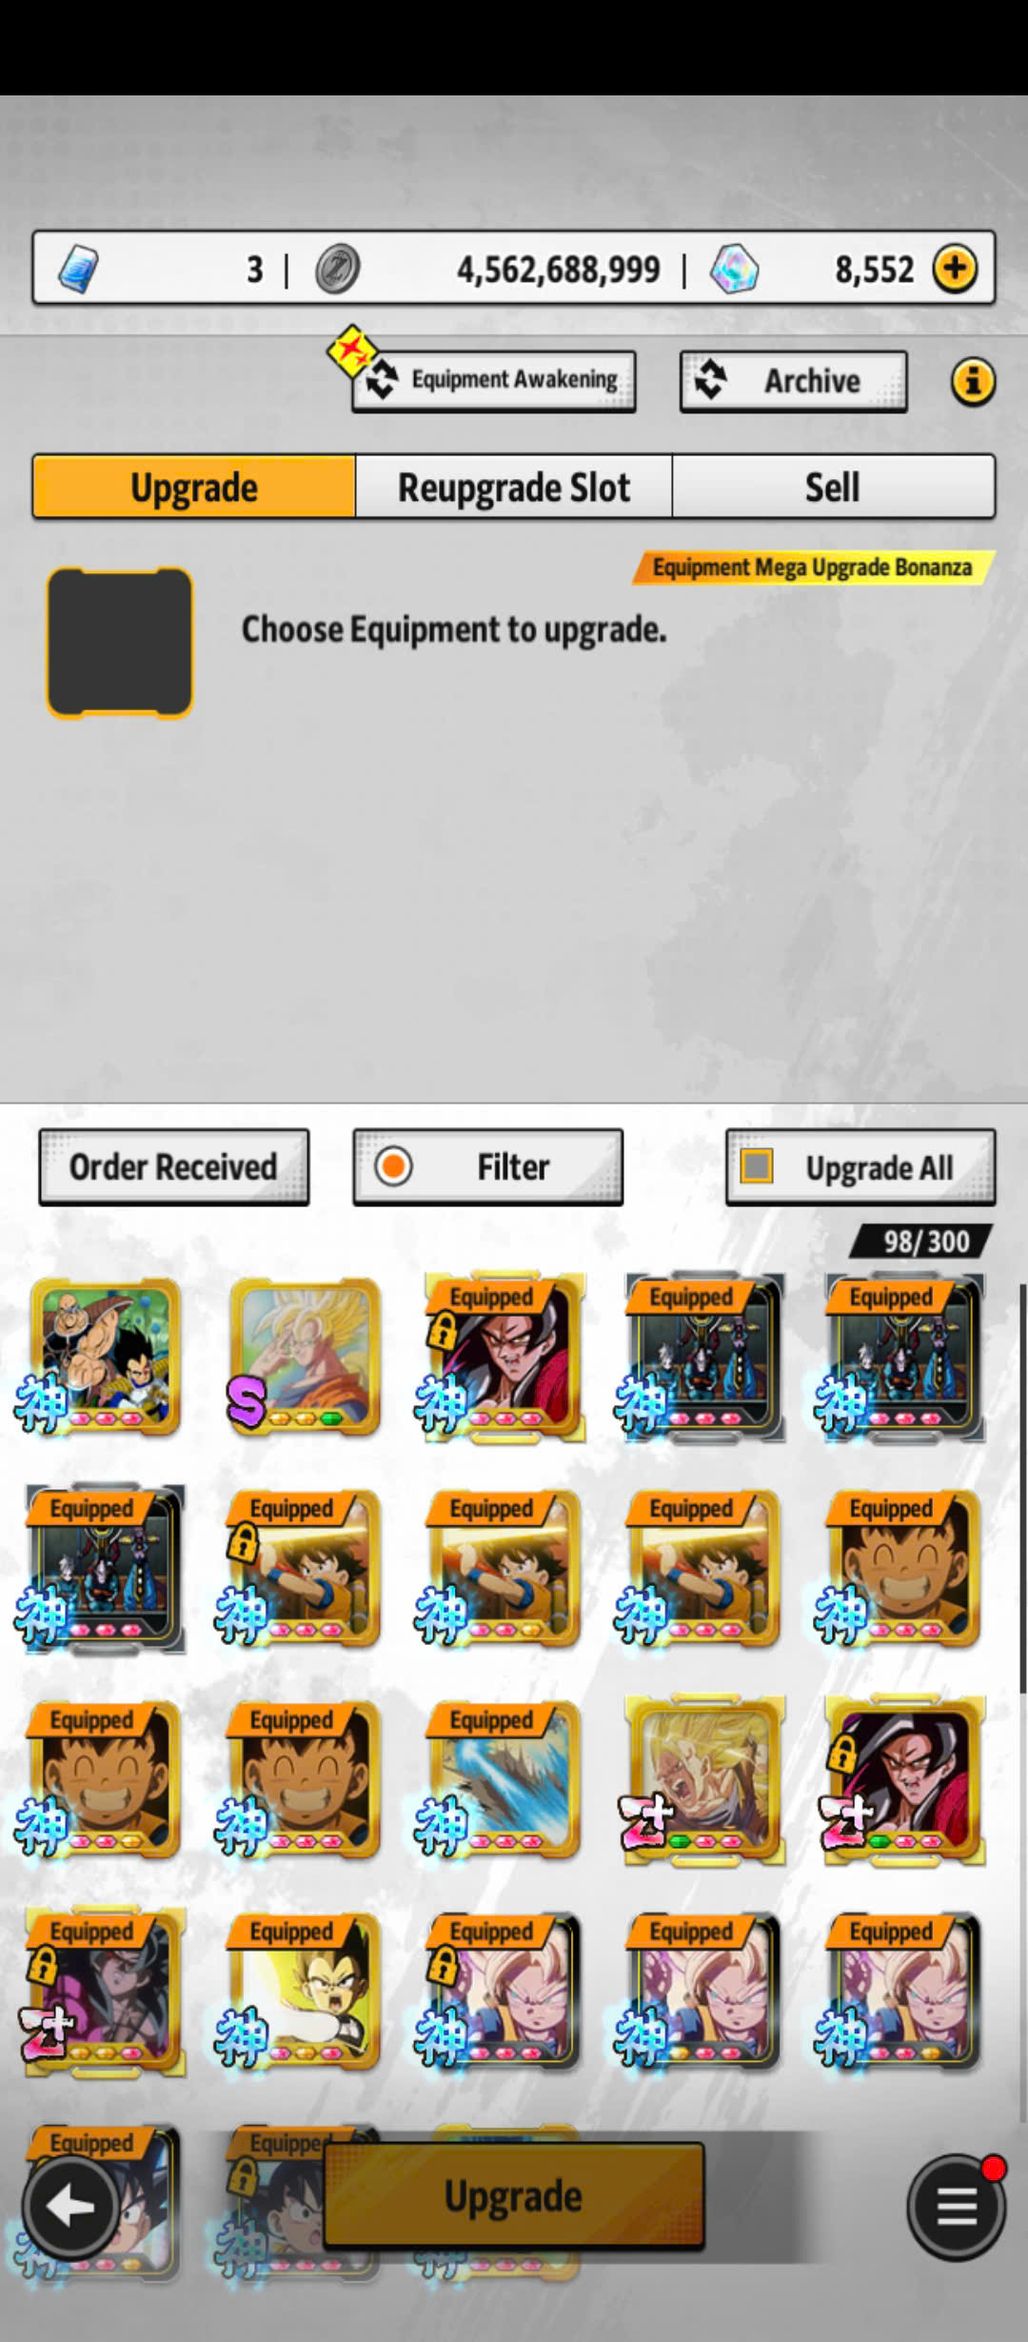Tap the Equipment Mega Upgrade Bonanza banner
The width and height of the screenshot is (1028, 2342).
click(813, 567)
